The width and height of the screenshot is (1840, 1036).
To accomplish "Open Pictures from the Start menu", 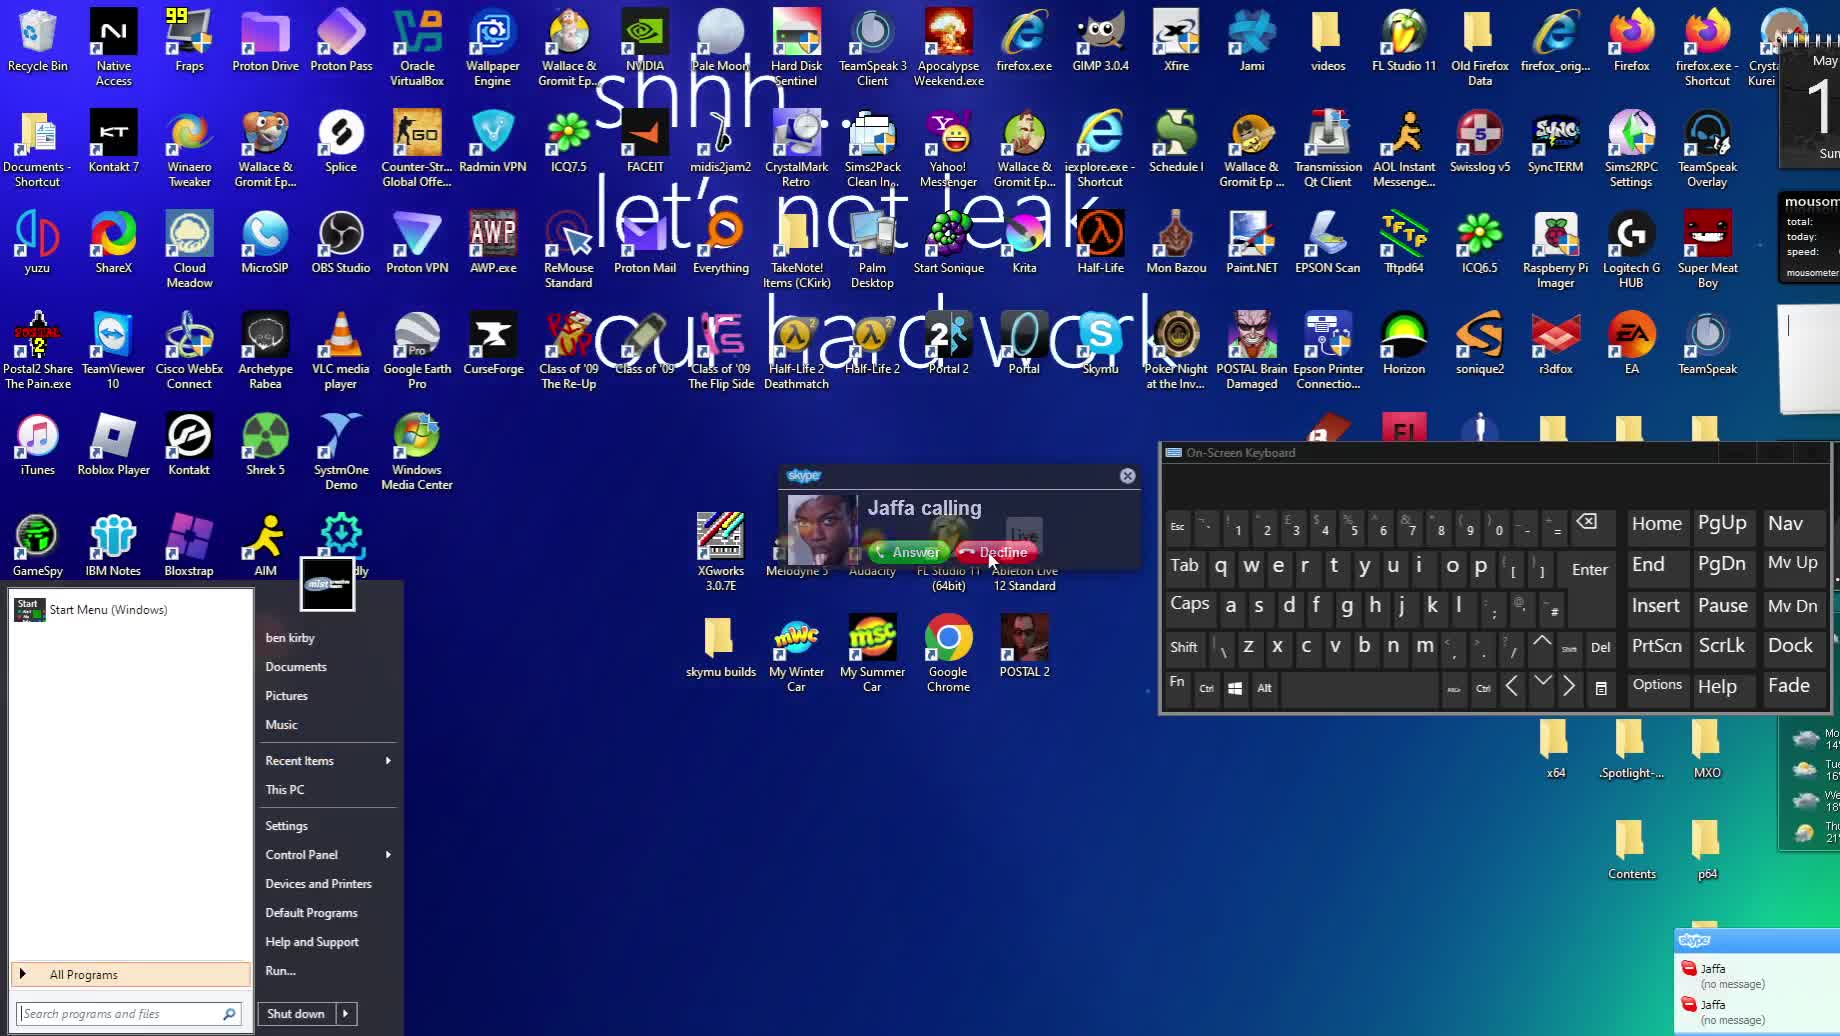I will (286, 696).
